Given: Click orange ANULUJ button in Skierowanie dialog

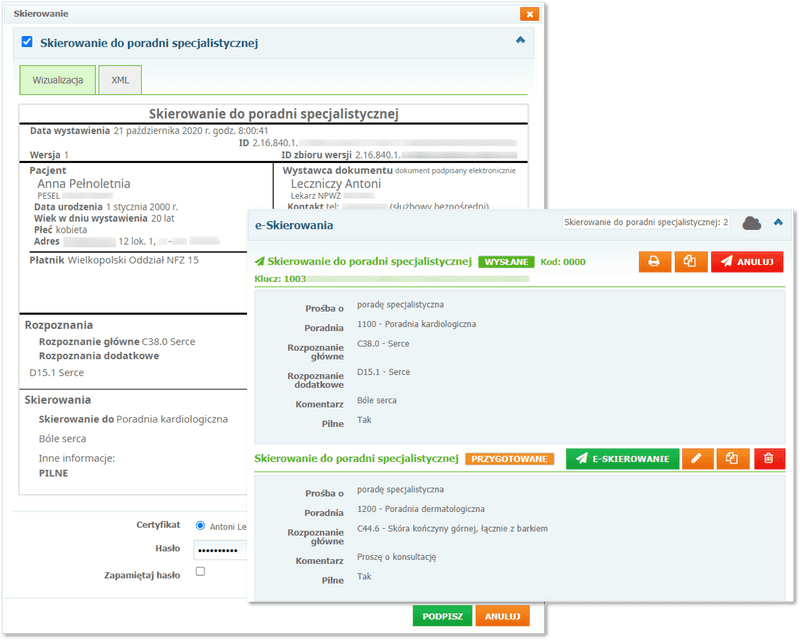Looking at the screenshot, I should [x=503, y=616].
